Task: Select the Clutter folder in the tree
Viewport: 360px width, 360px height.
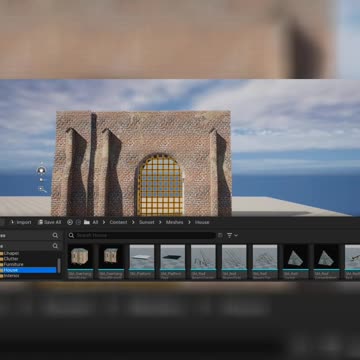Action: pyautogui.click(x=11, y=259)
